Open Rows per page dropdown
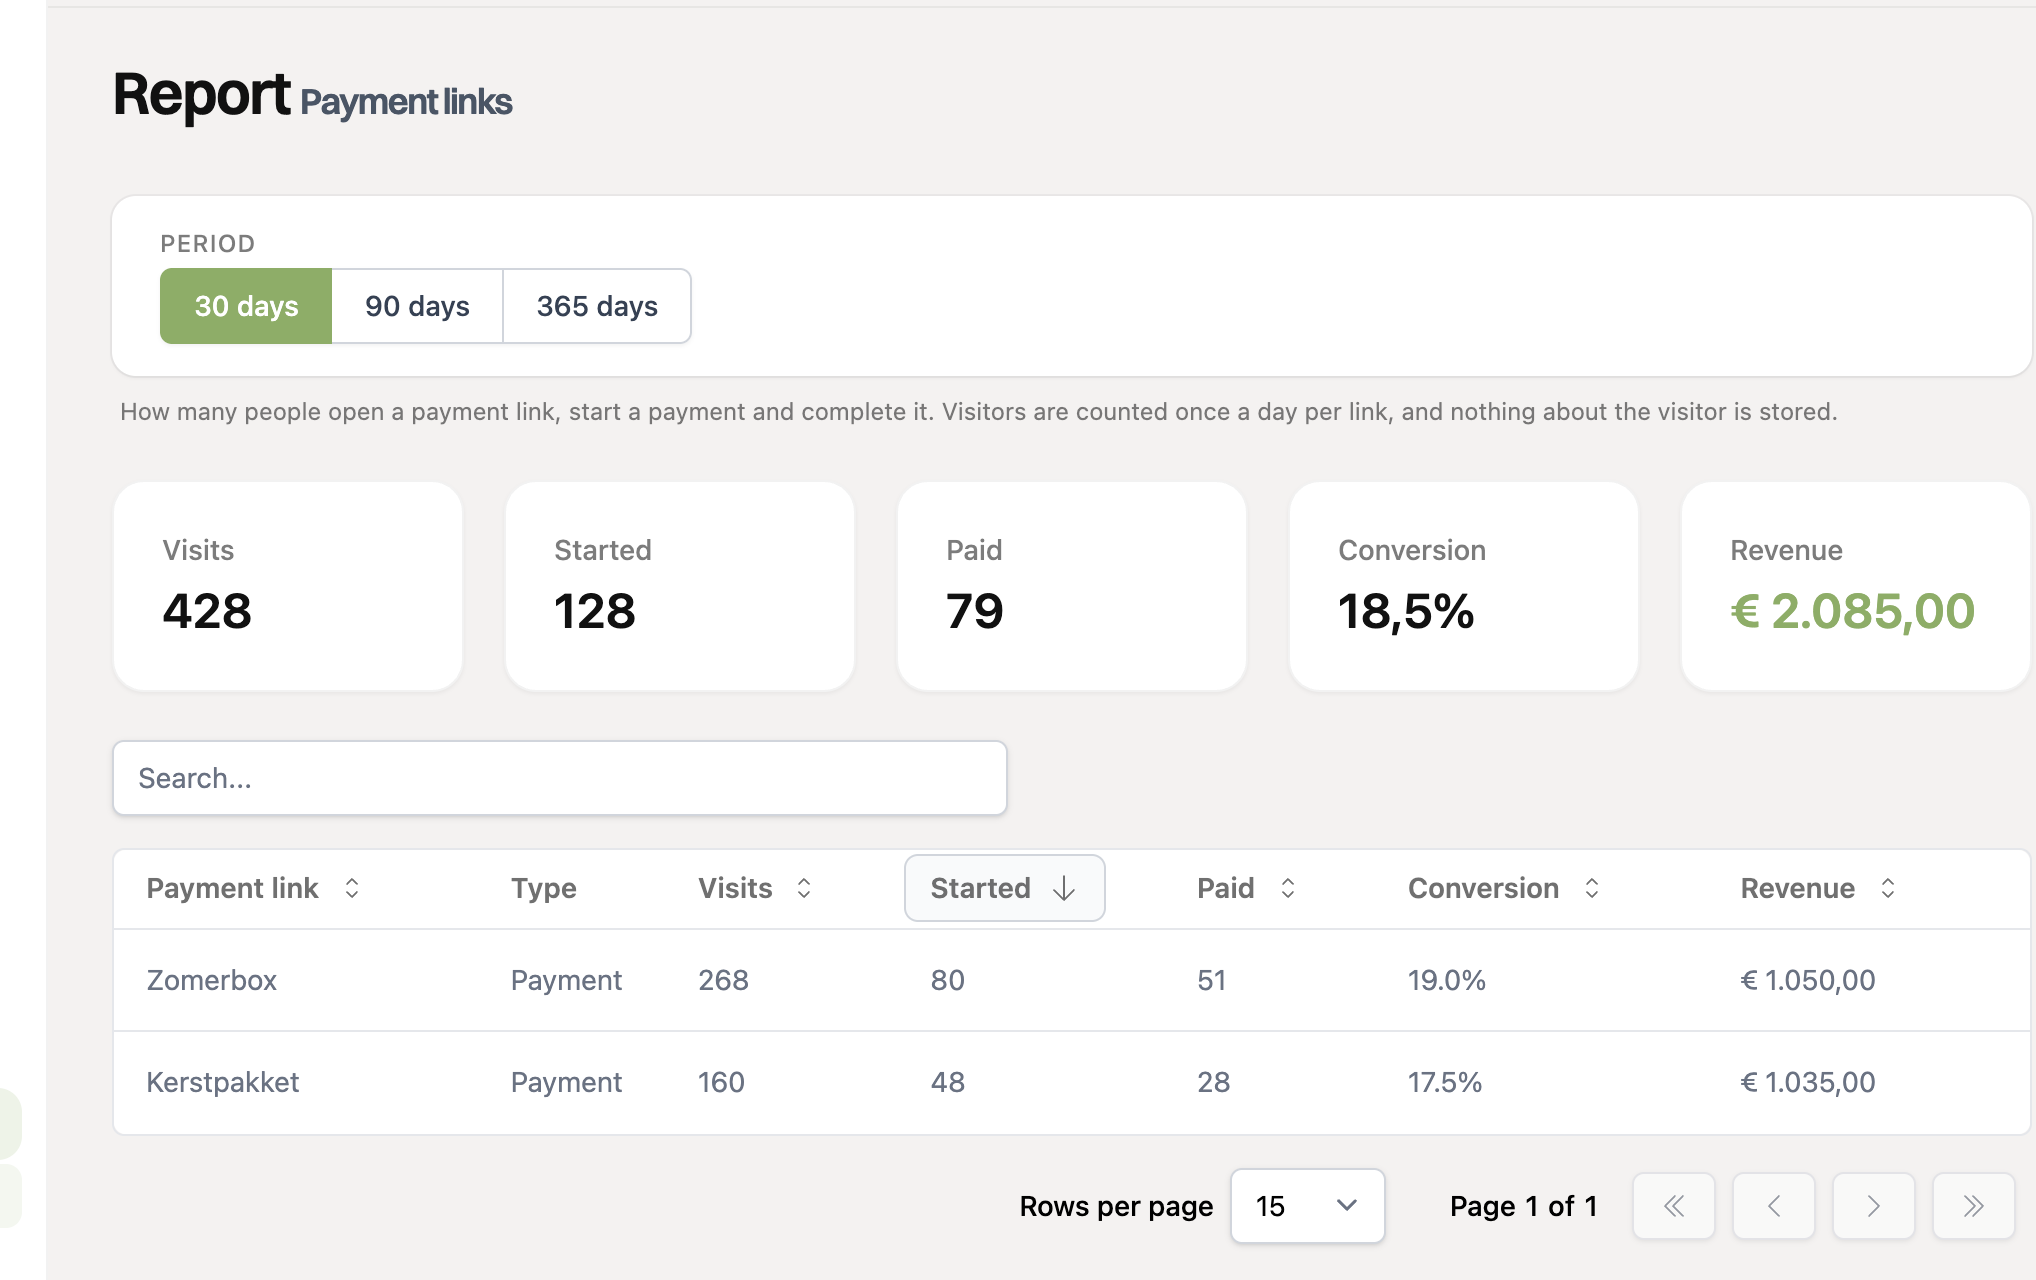Screen dimensions: 2036x1280 [x=1307, y=1206]
